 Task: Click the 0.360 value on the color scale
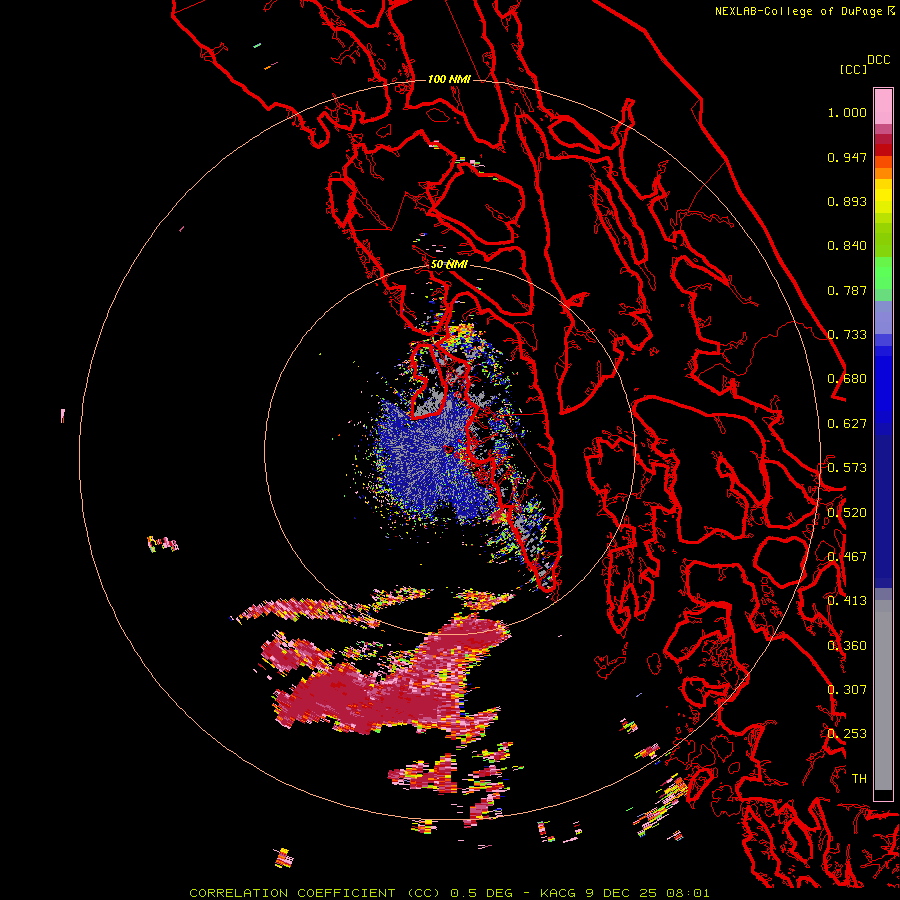[847, 646]
